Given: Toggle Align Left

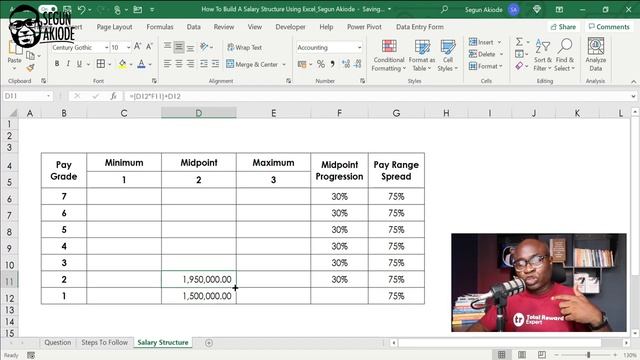Looking at the screenshot, I should point(167,64).
